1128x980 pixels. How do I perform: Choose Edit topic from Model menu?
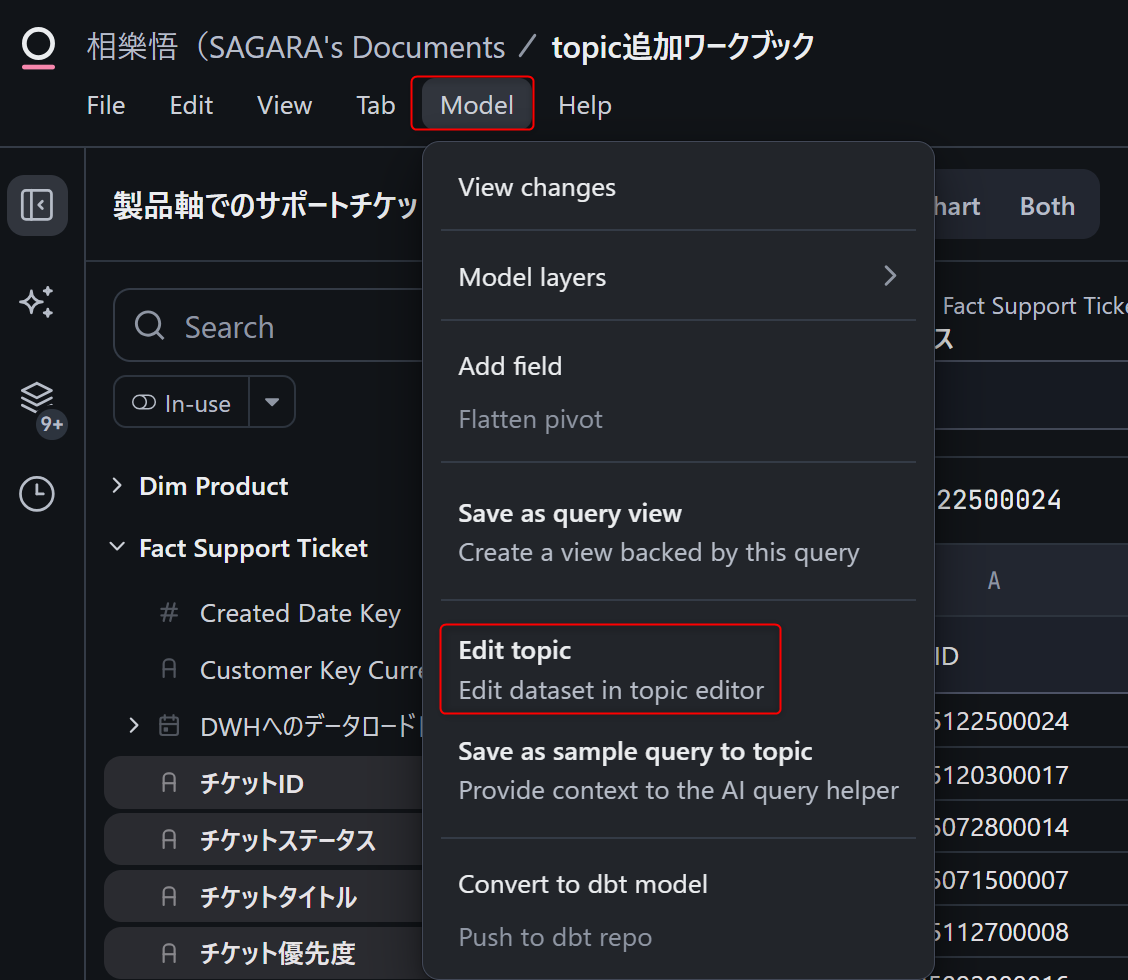(610, 669)
